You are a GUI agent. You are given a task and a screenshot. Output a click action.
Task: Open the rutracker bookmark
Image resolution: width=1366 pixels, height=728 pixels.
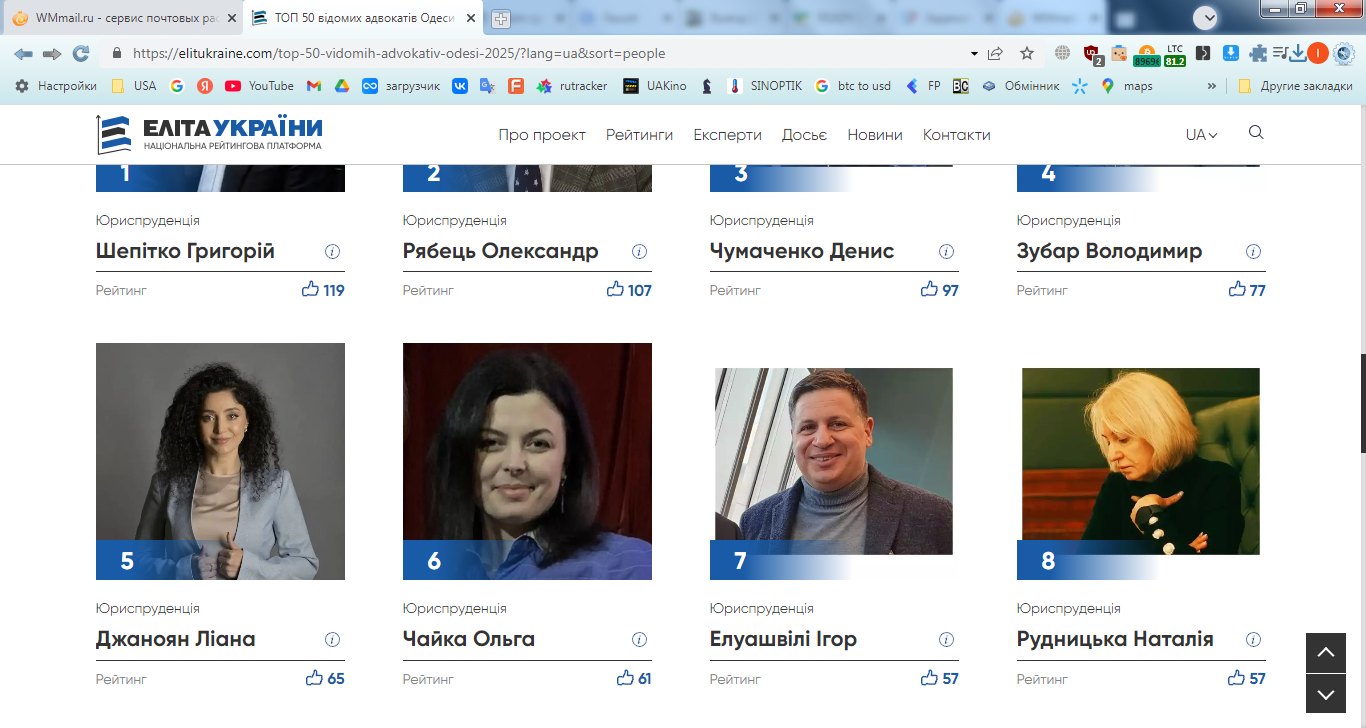(x=572, y=86)
